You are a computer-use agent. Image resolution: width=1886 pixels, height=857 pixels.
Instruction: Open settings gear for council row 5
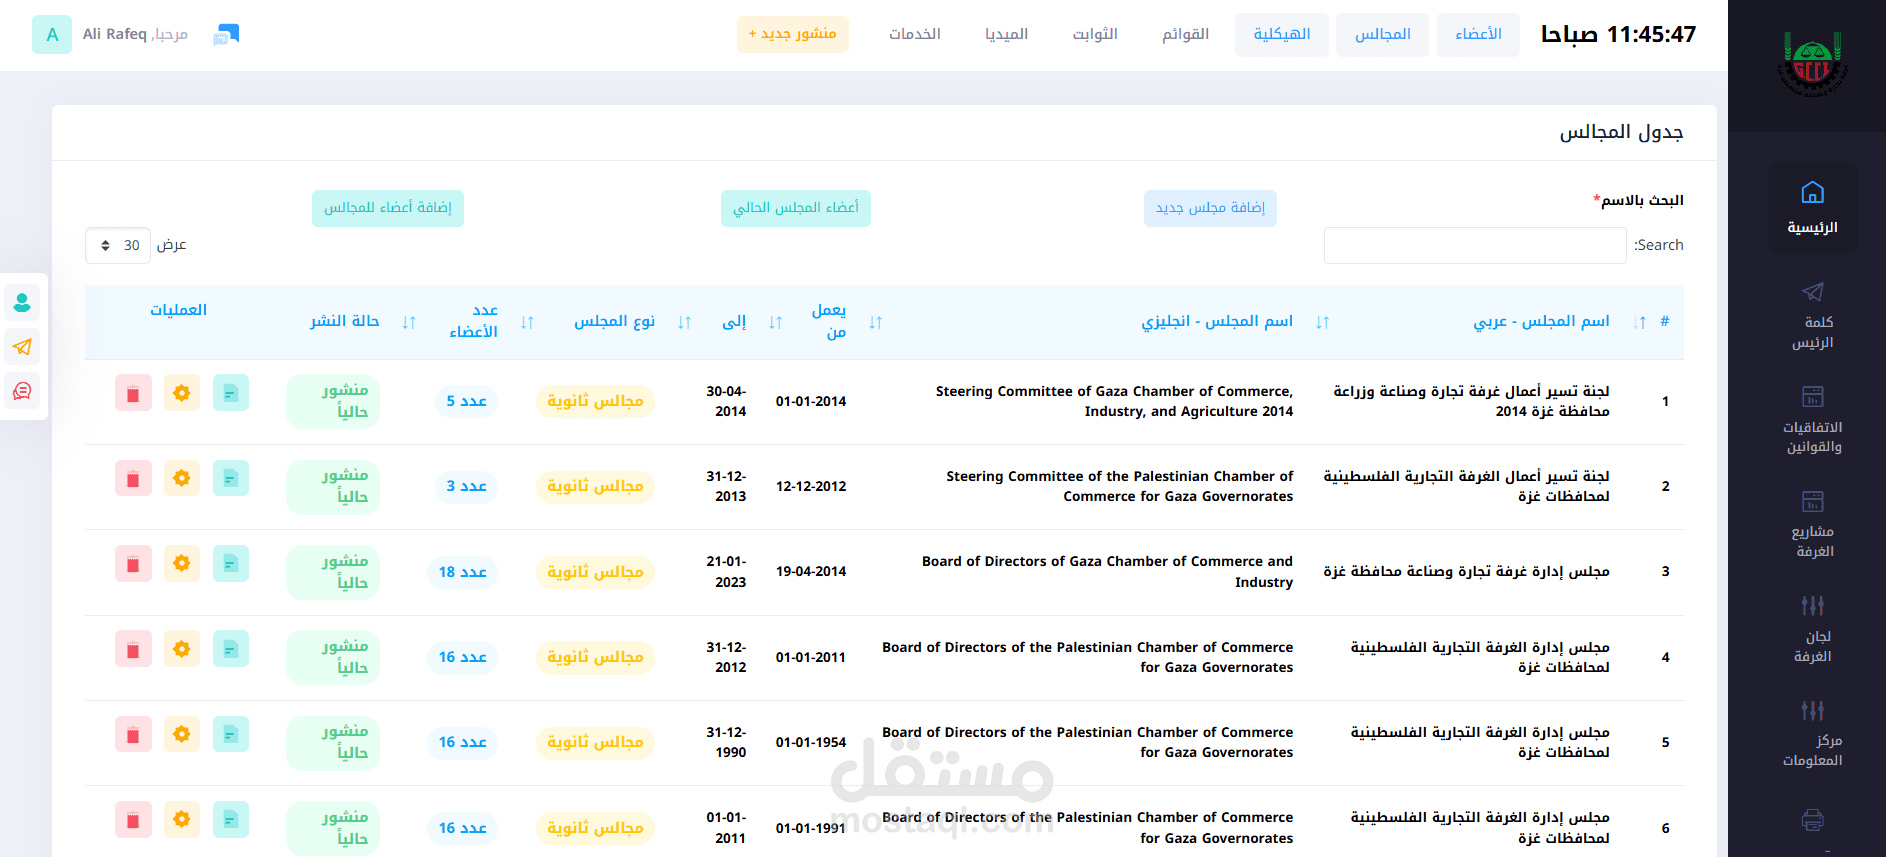(182, 735)
